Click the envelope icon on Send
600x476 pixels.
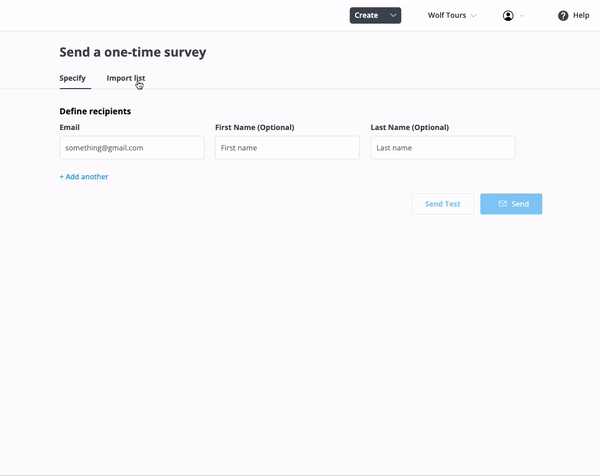[502, 204]
